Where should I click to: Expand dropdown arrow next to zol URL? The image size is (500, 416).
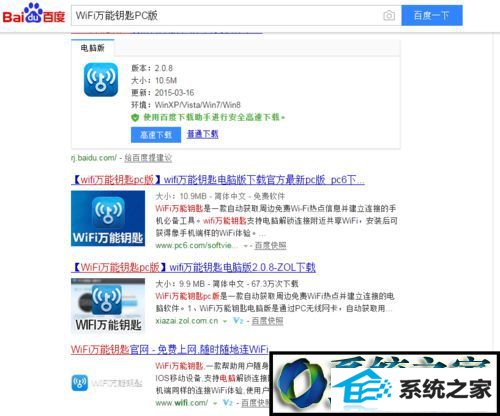click(x=225, y=322)
